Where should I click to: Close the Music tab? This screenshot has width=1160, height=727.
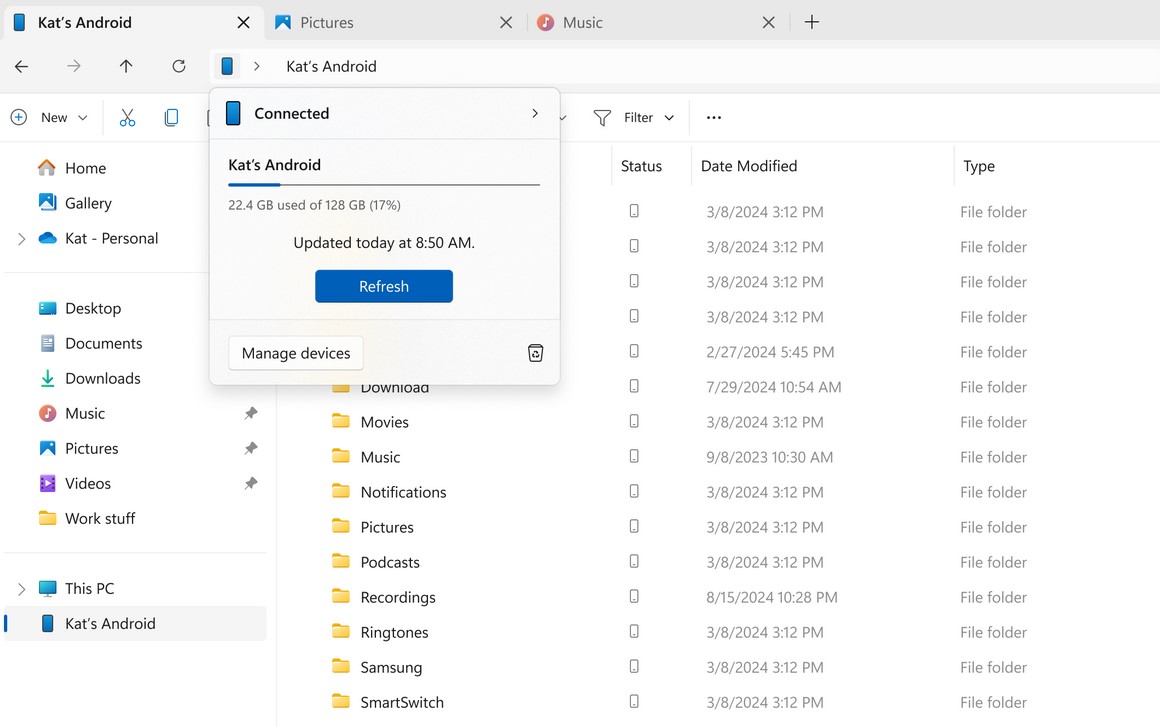coord(769,23)
